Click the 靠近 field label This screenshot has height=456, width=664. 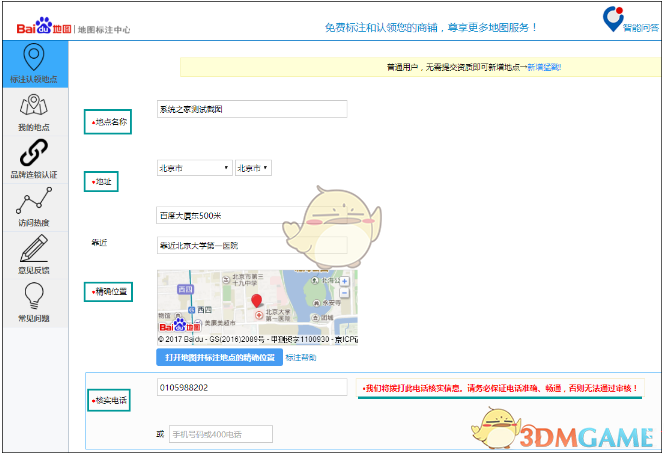[100, 243]
